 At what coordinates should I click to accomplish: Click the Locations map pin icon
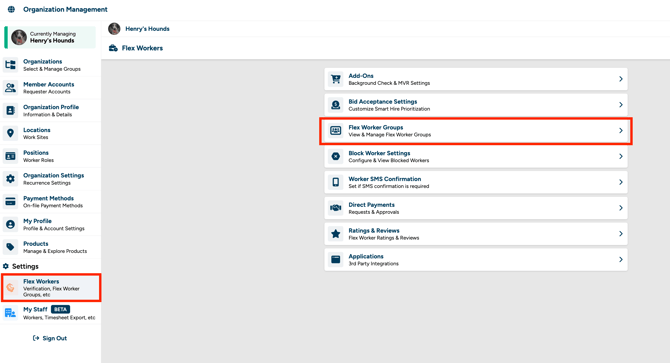[x=10, y=133]
